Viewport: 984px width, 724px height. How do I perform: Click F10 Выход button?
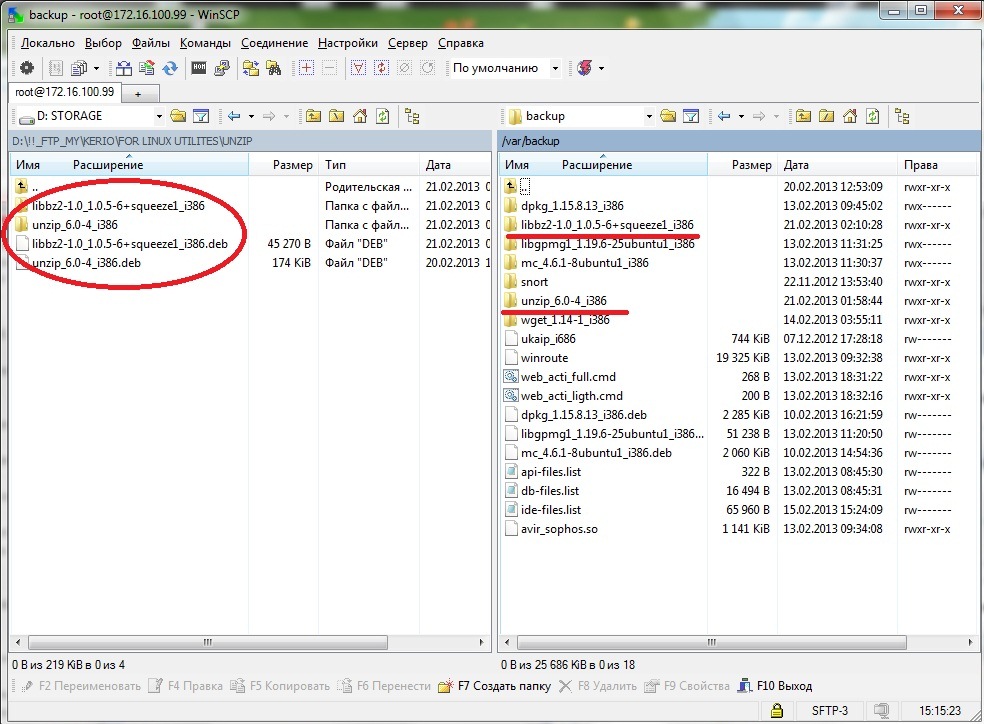(774, 686)
